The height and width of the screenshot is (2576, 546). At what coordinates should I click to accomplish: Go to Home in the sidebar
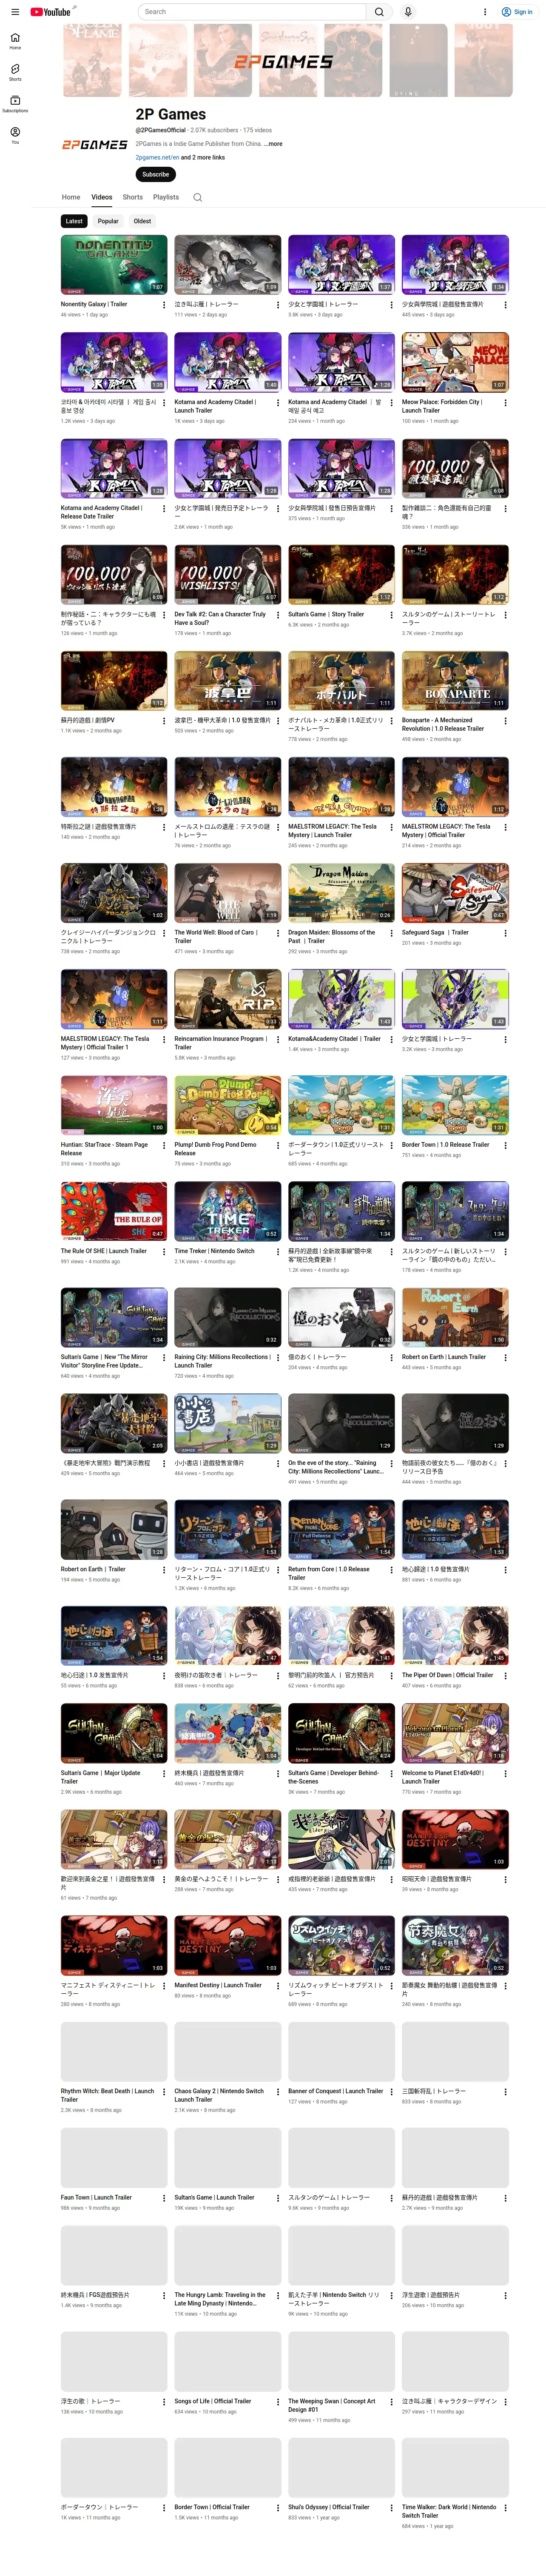pyautogui.click(x=15, y=41)
